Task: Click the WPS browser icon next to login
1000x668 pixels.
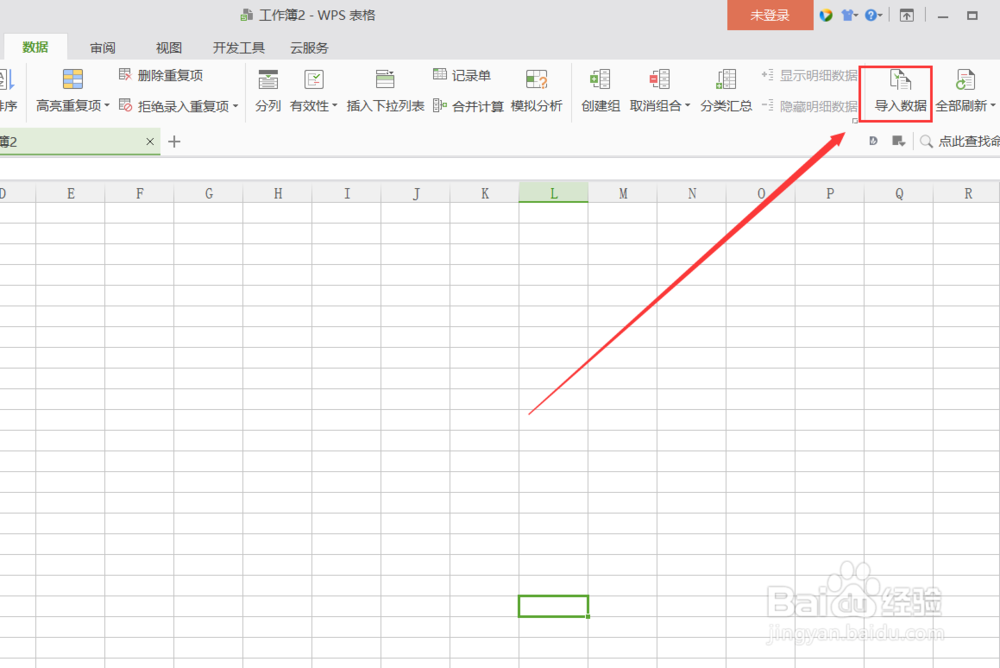Action: point(826,15)
